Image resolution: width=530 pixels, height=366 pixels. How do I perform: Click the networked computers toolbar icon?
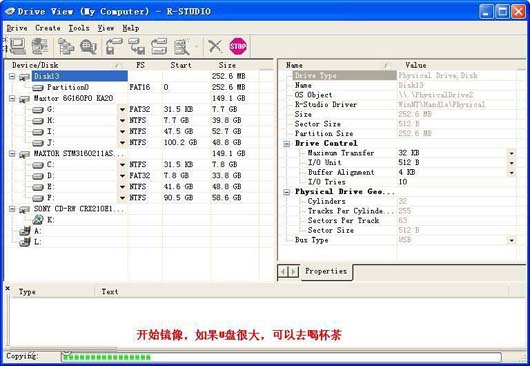pyautogui.click(x=40, y=46)
